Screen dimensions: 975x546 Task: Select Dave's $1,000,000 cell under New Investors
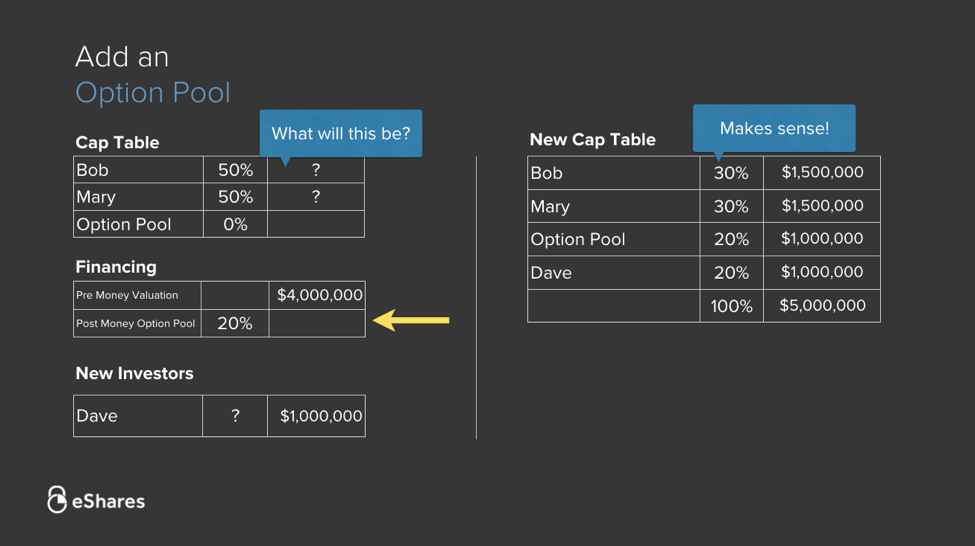pos(320,416)
